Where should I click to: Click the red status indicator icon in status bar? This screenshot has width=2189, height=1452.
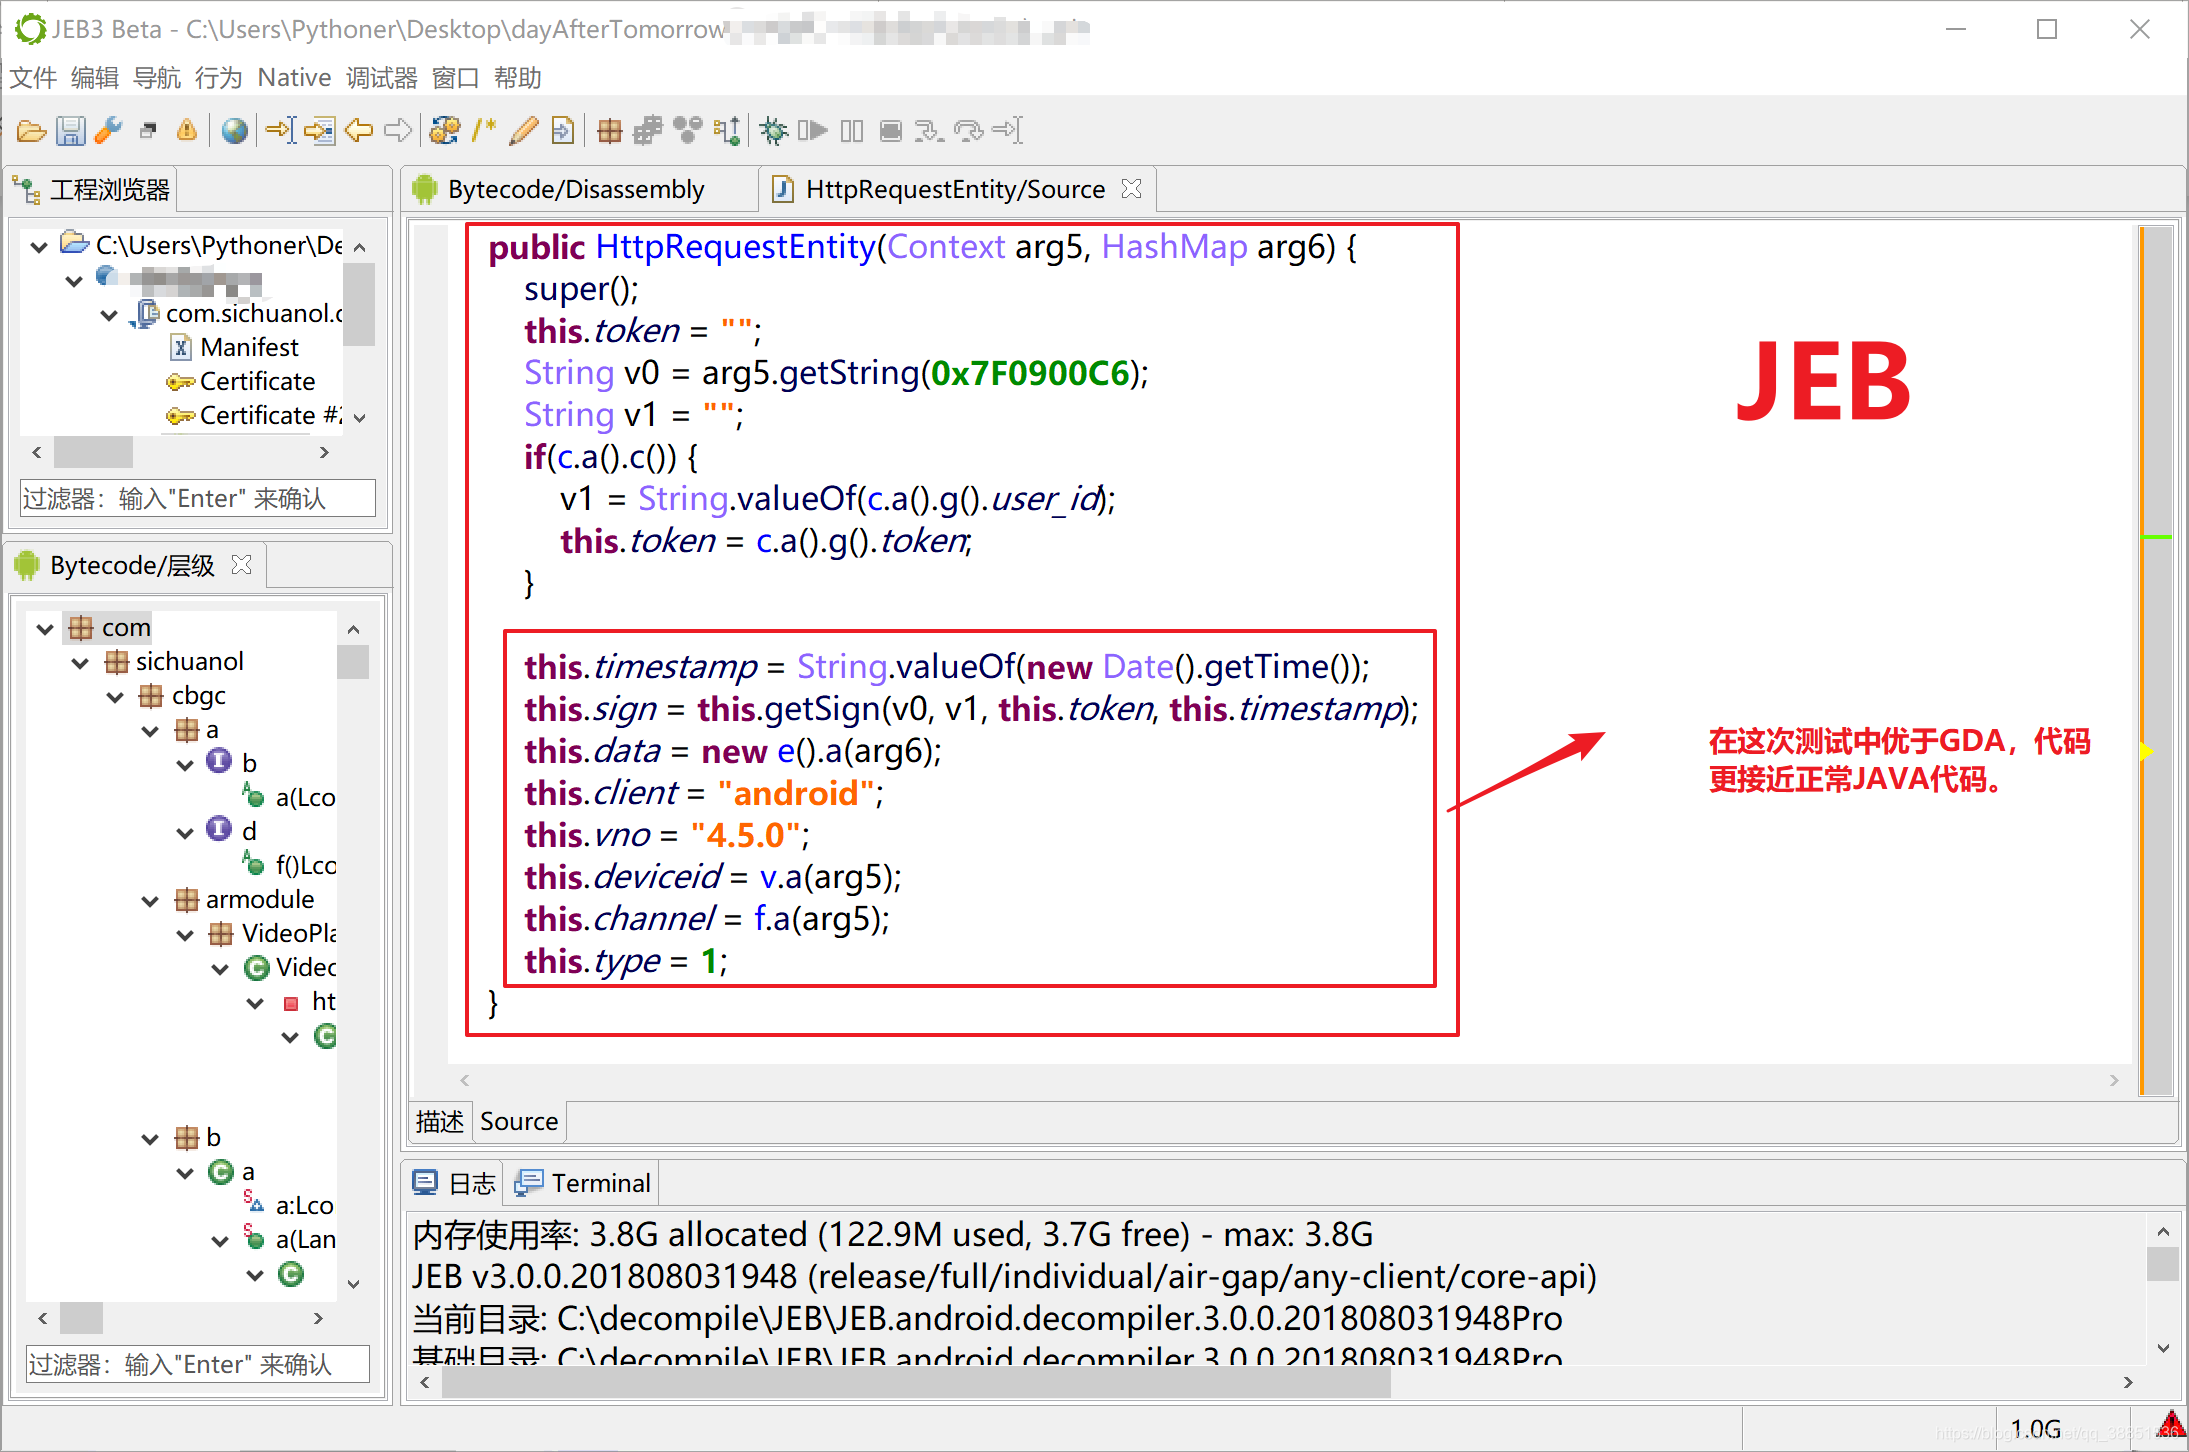point(2170,1426)
